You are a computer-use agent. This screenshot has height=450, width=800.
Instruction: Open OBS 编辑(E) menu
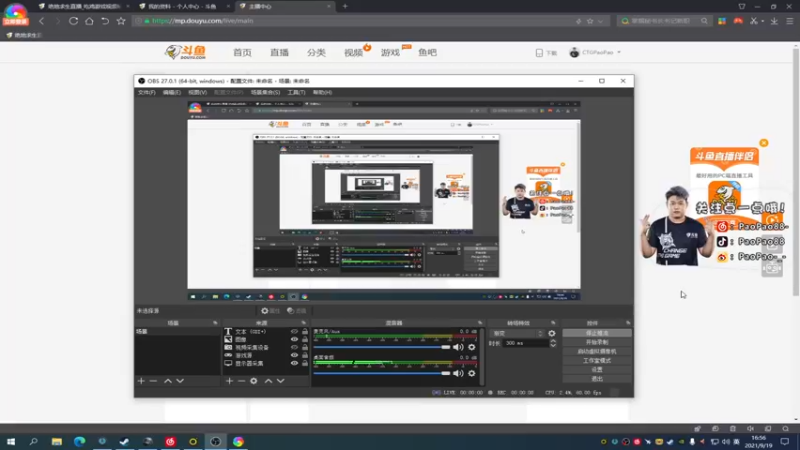click(x=171, y=92)
